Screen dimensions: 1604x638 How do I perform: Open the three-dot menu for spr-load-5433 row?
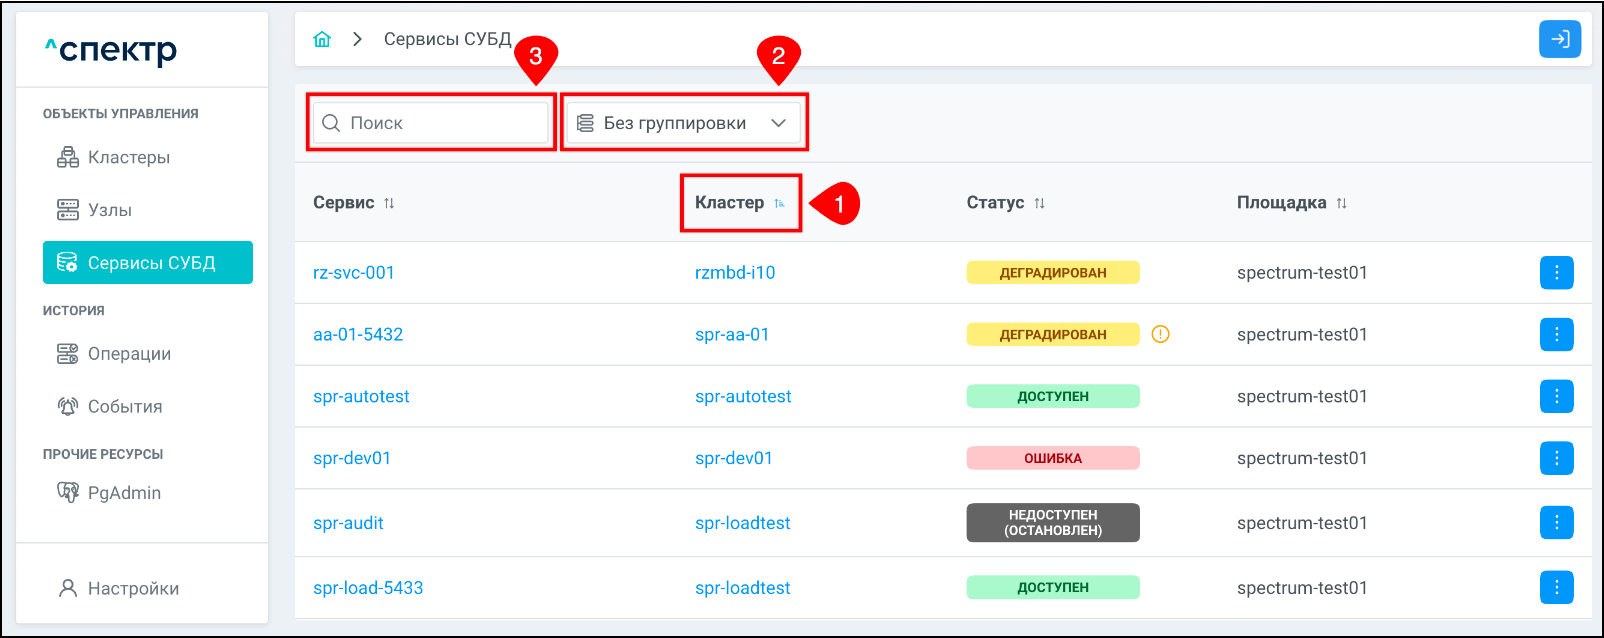tap(1556, 587)
